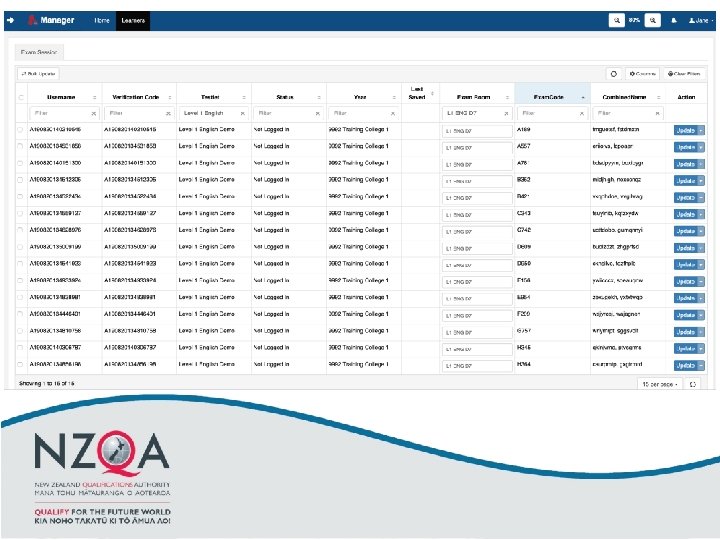The image size is (720, 540).
Task: Open Update dropdown arrow for A169 row
Action: click(x=701, y=131)
